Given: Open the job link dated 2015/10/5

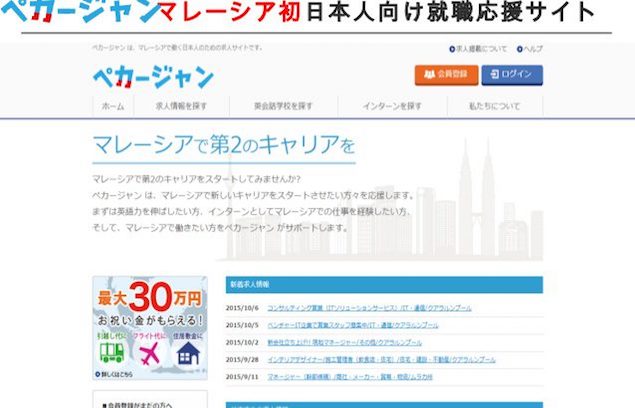Looking at the screenshot, I should 353,325.
